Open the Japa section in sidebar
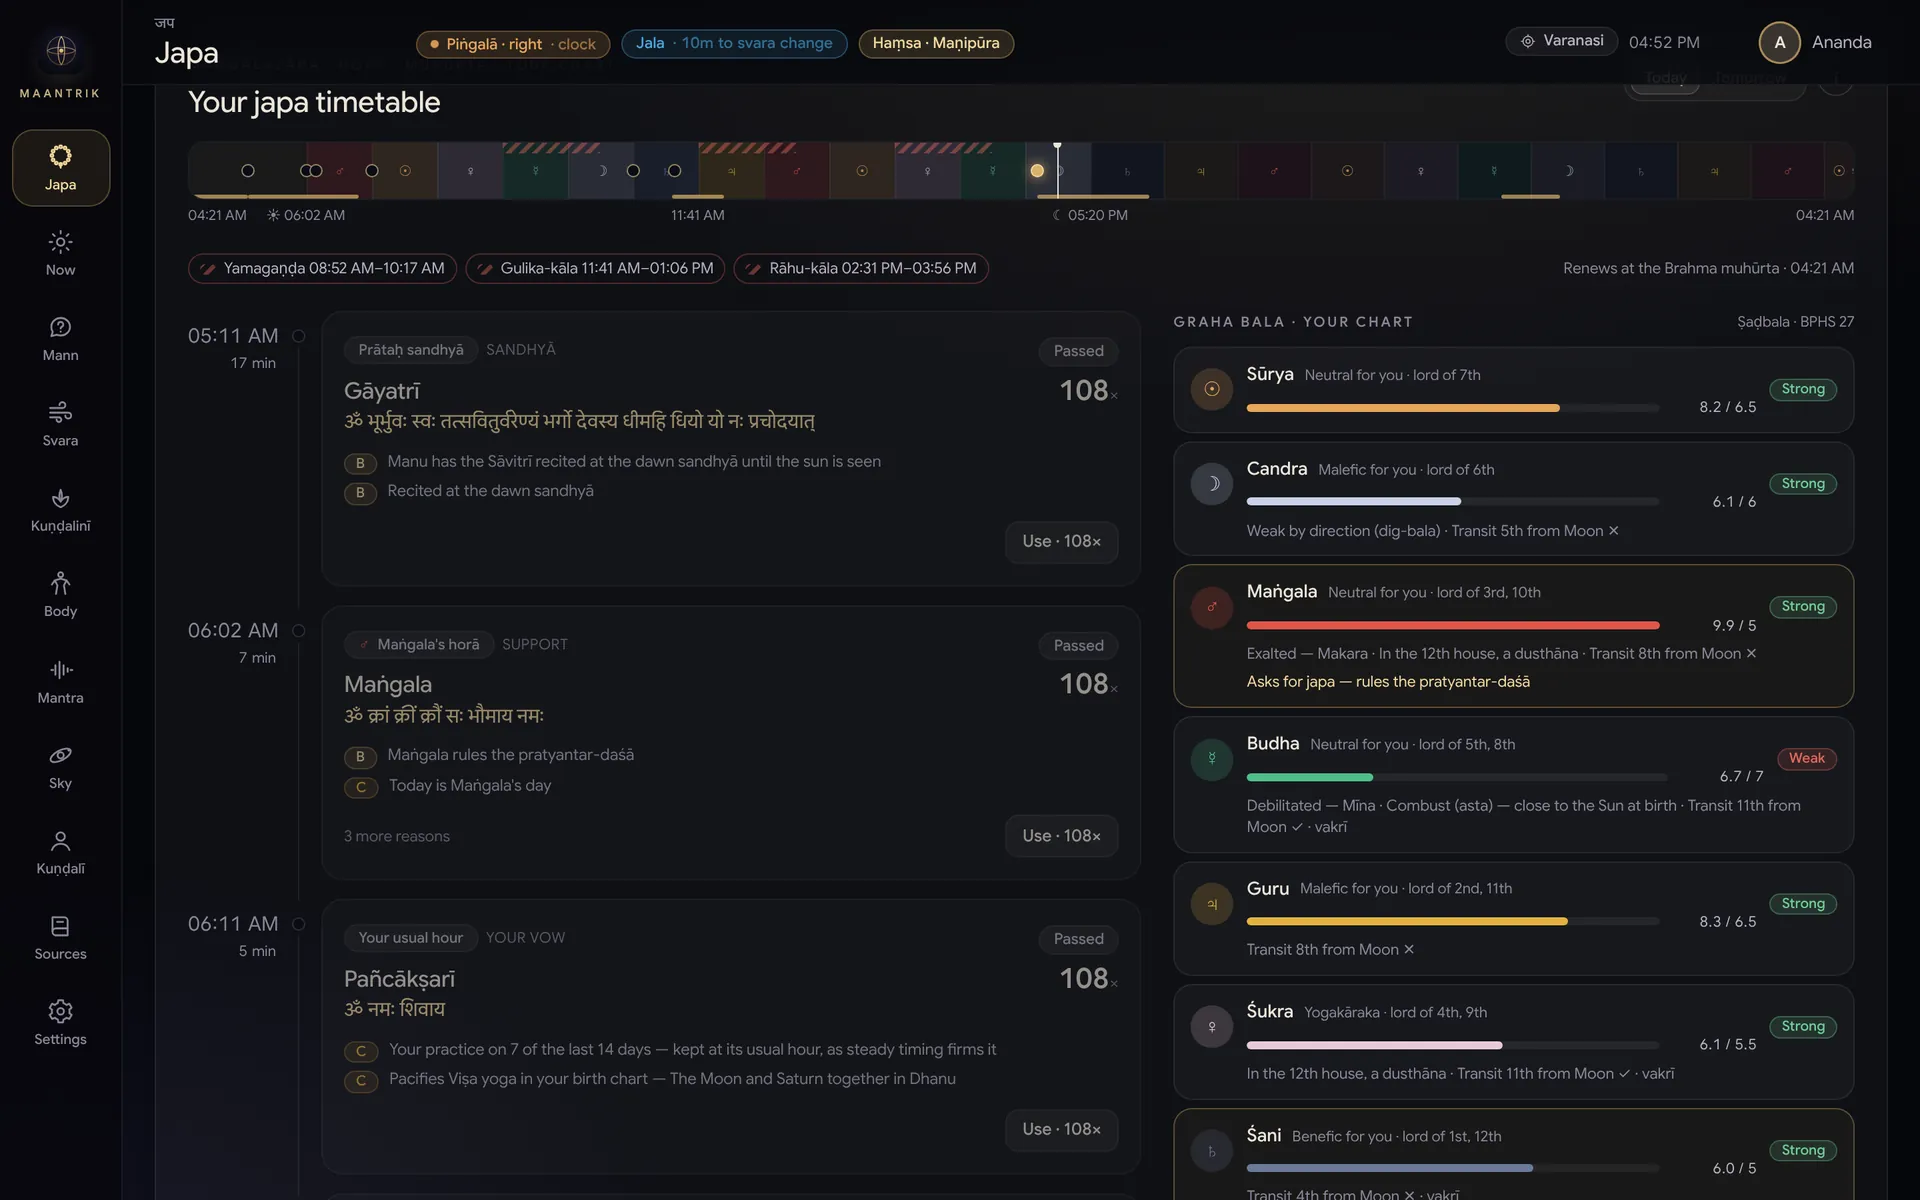Image resolution: width=1920 pixels, height=1200 pixels. click(x=61, y=168)
